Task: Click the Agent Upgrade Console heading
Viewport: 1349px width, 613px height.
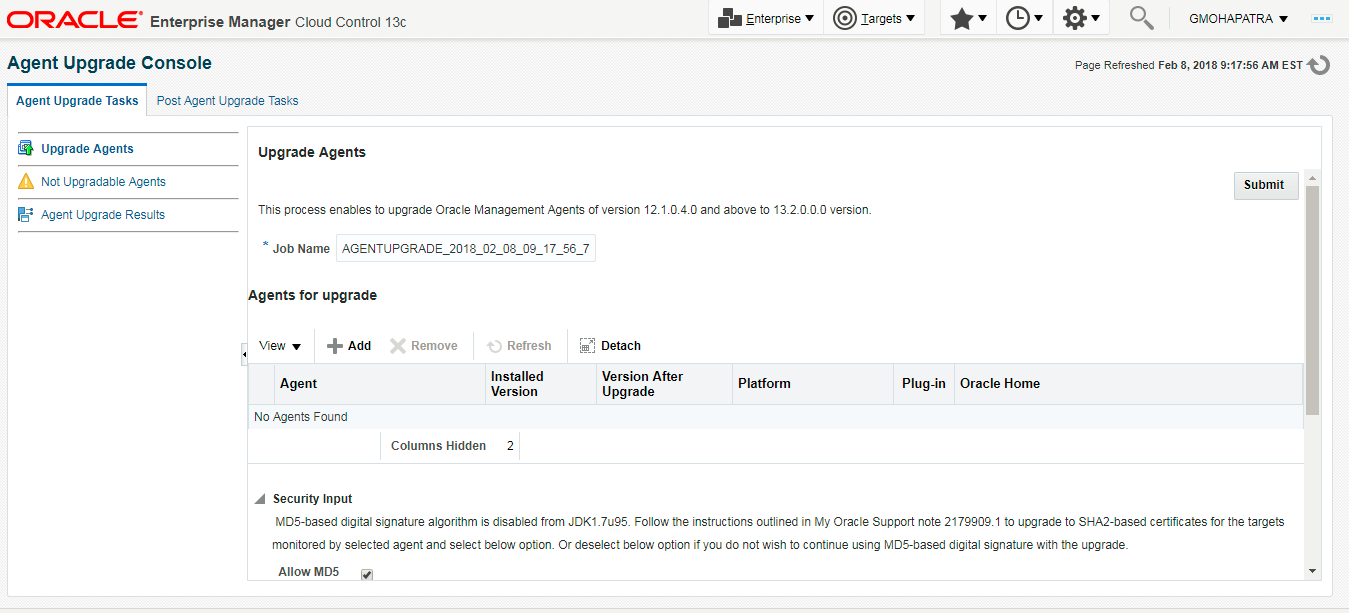Action: coord(109,63)
